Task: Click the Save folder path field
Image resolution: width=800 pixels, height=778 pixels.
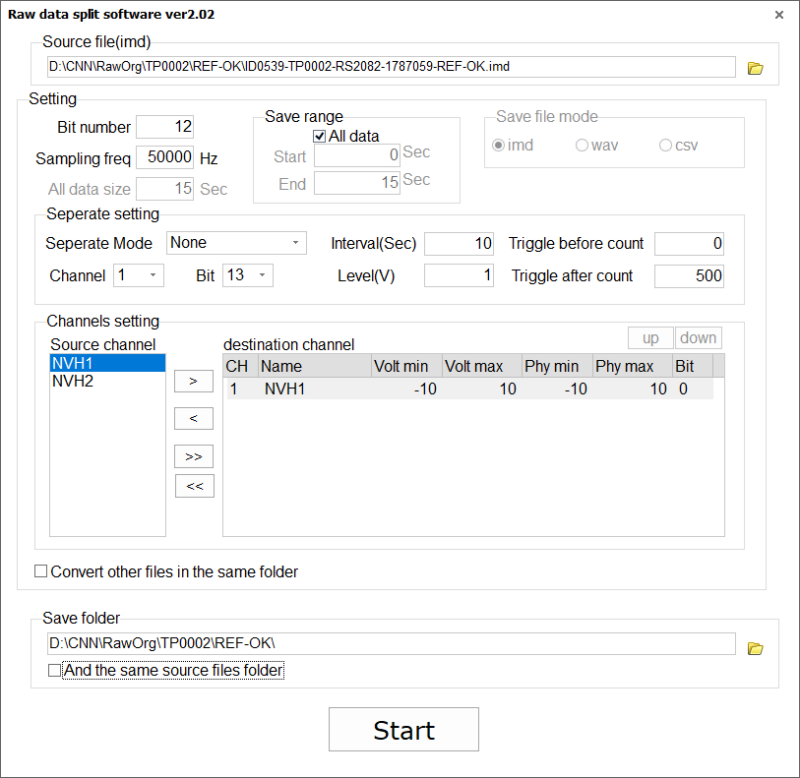Action: [x=391, y=643]
